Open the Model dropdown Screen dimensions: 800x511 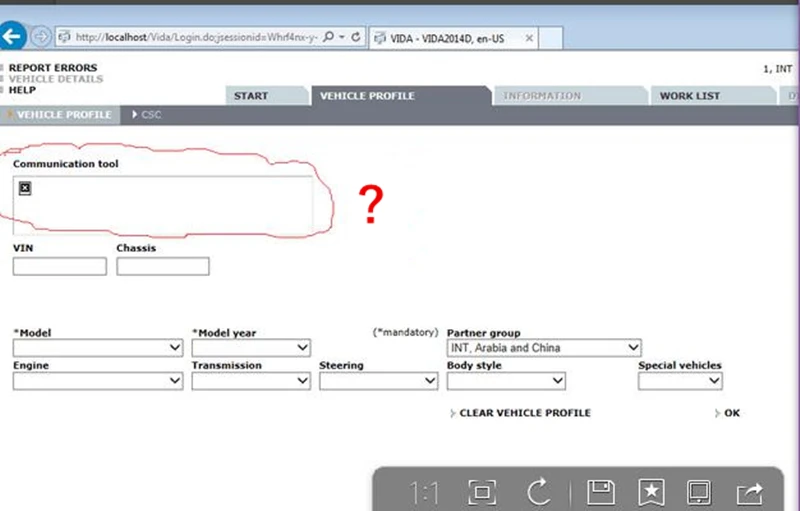click(x=98, y=348)
